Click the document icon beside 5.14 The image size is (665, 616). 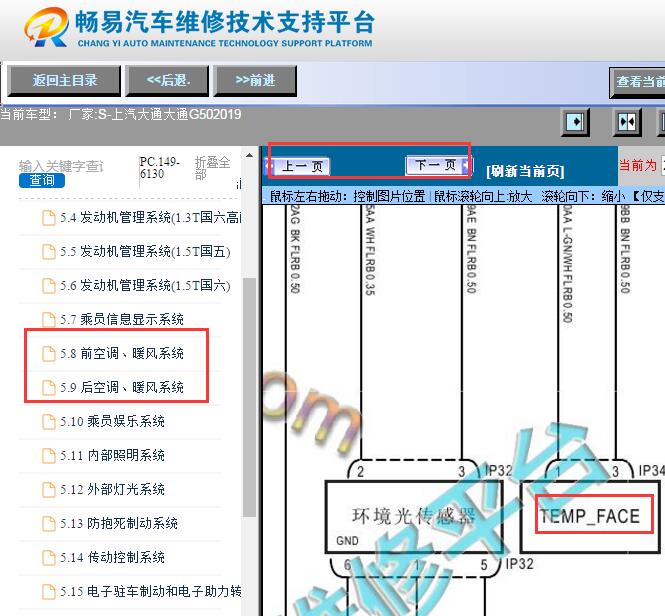(49, 557)
